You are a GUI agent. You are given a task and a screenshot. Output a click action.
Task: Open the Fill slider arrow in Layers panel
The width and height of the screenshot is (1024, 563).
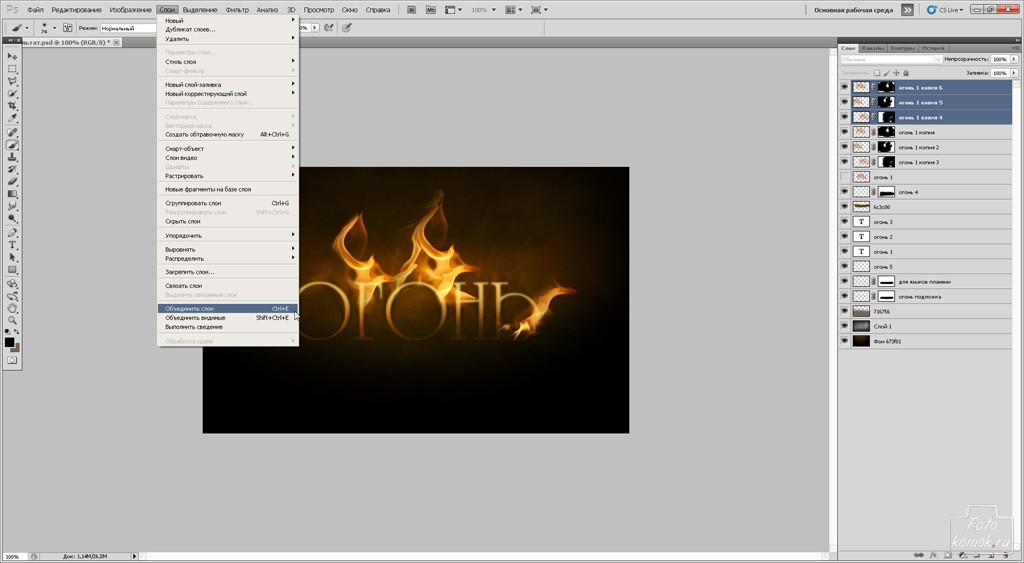(x=1014, y=73)
